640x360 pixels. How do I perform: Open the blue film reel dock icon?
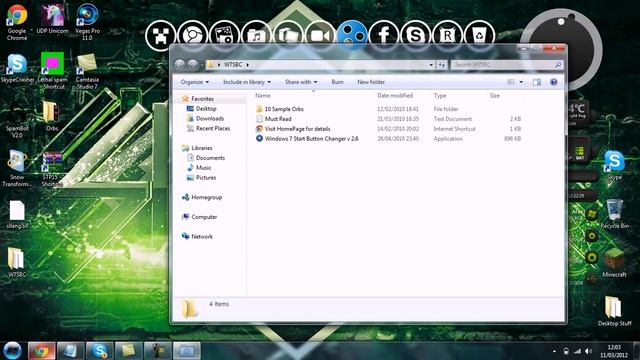(352, 35)
